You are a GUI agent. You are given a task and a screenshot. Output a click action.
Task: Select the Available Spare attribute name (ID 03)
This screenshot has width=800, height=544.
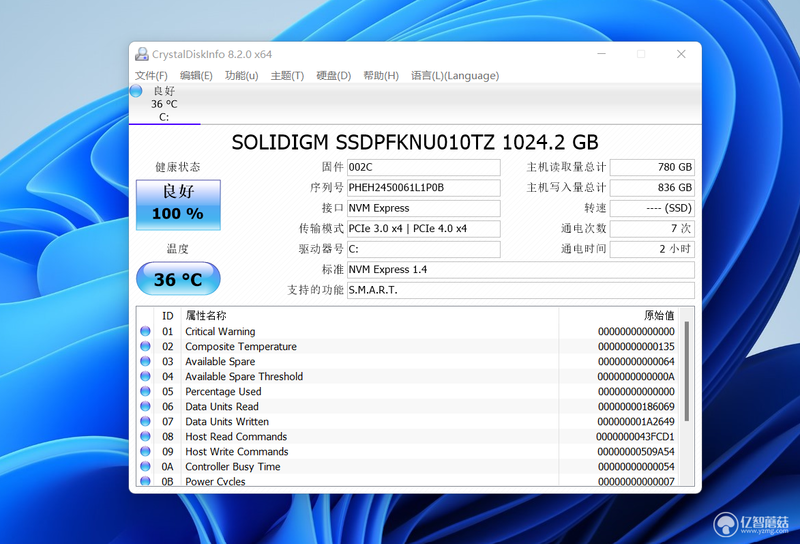220,361
